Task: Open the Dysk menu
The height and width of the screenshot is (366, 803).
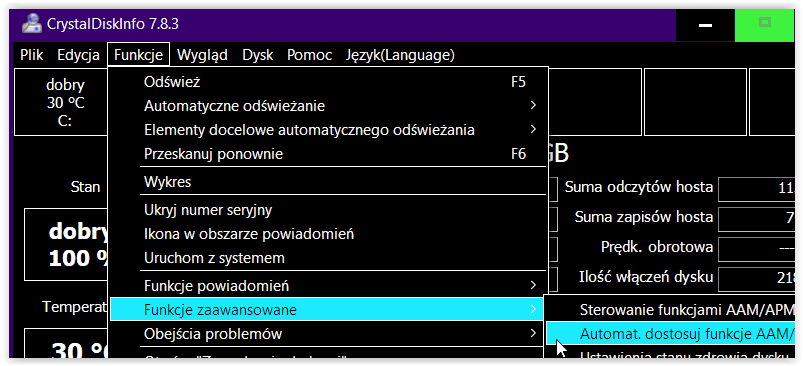Action: [x=258, y=55]
